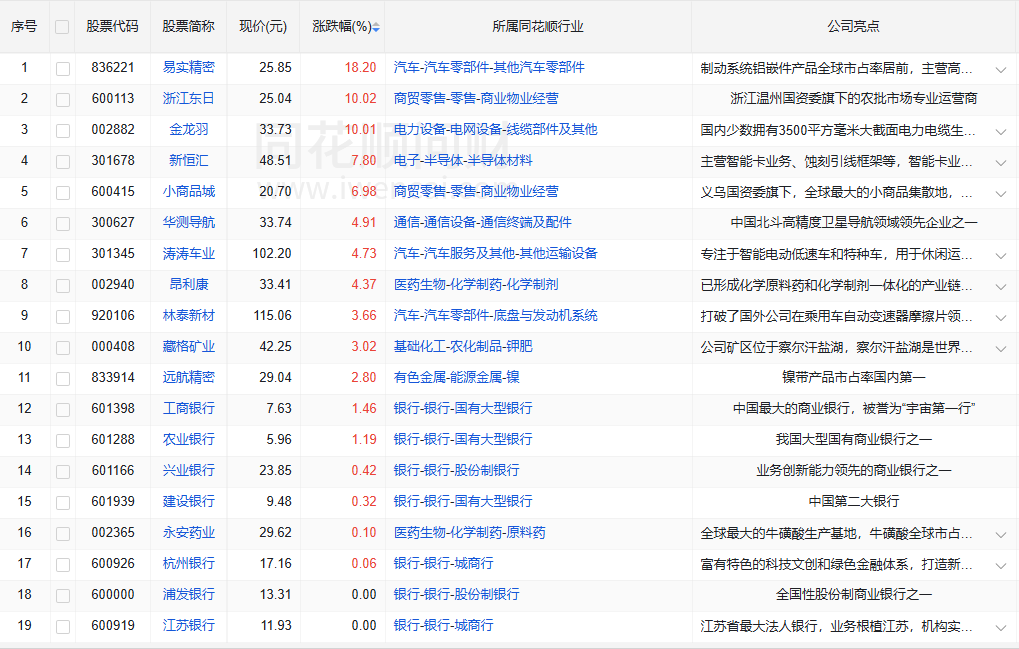Screen dimensions: 1019x649
Task: Click change value 18.20
Action: coord(361,67)
